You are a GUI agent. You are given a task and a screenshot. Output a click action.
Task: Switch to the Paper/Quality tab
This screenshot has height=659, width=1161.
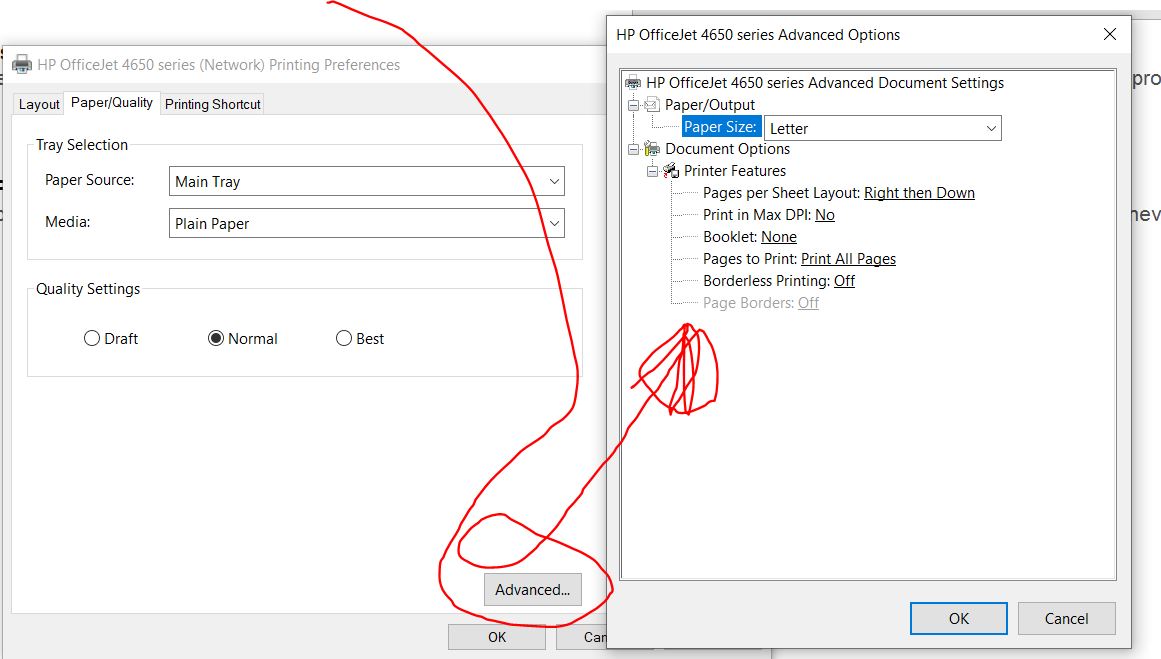click(x=112, y=102)
